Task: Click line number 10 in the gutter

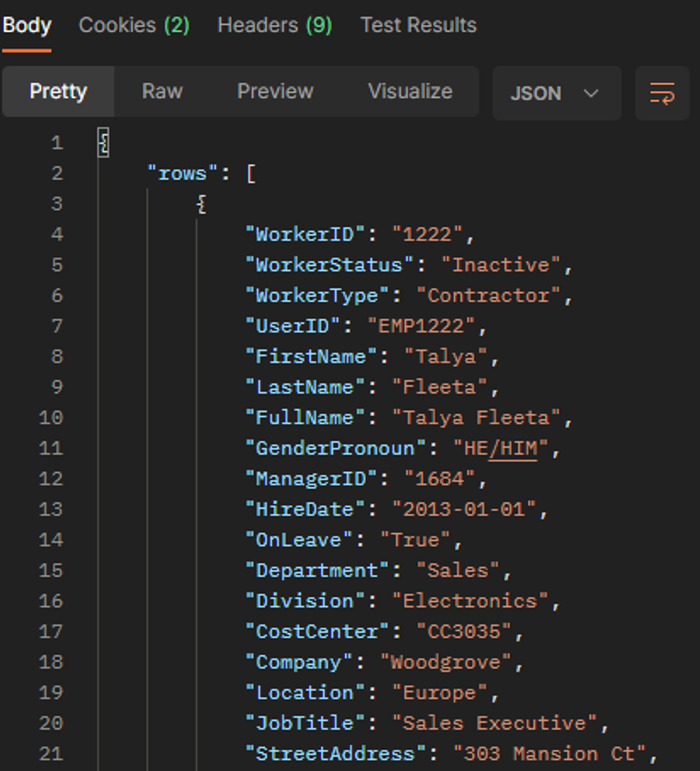Action: coord(51,417)
